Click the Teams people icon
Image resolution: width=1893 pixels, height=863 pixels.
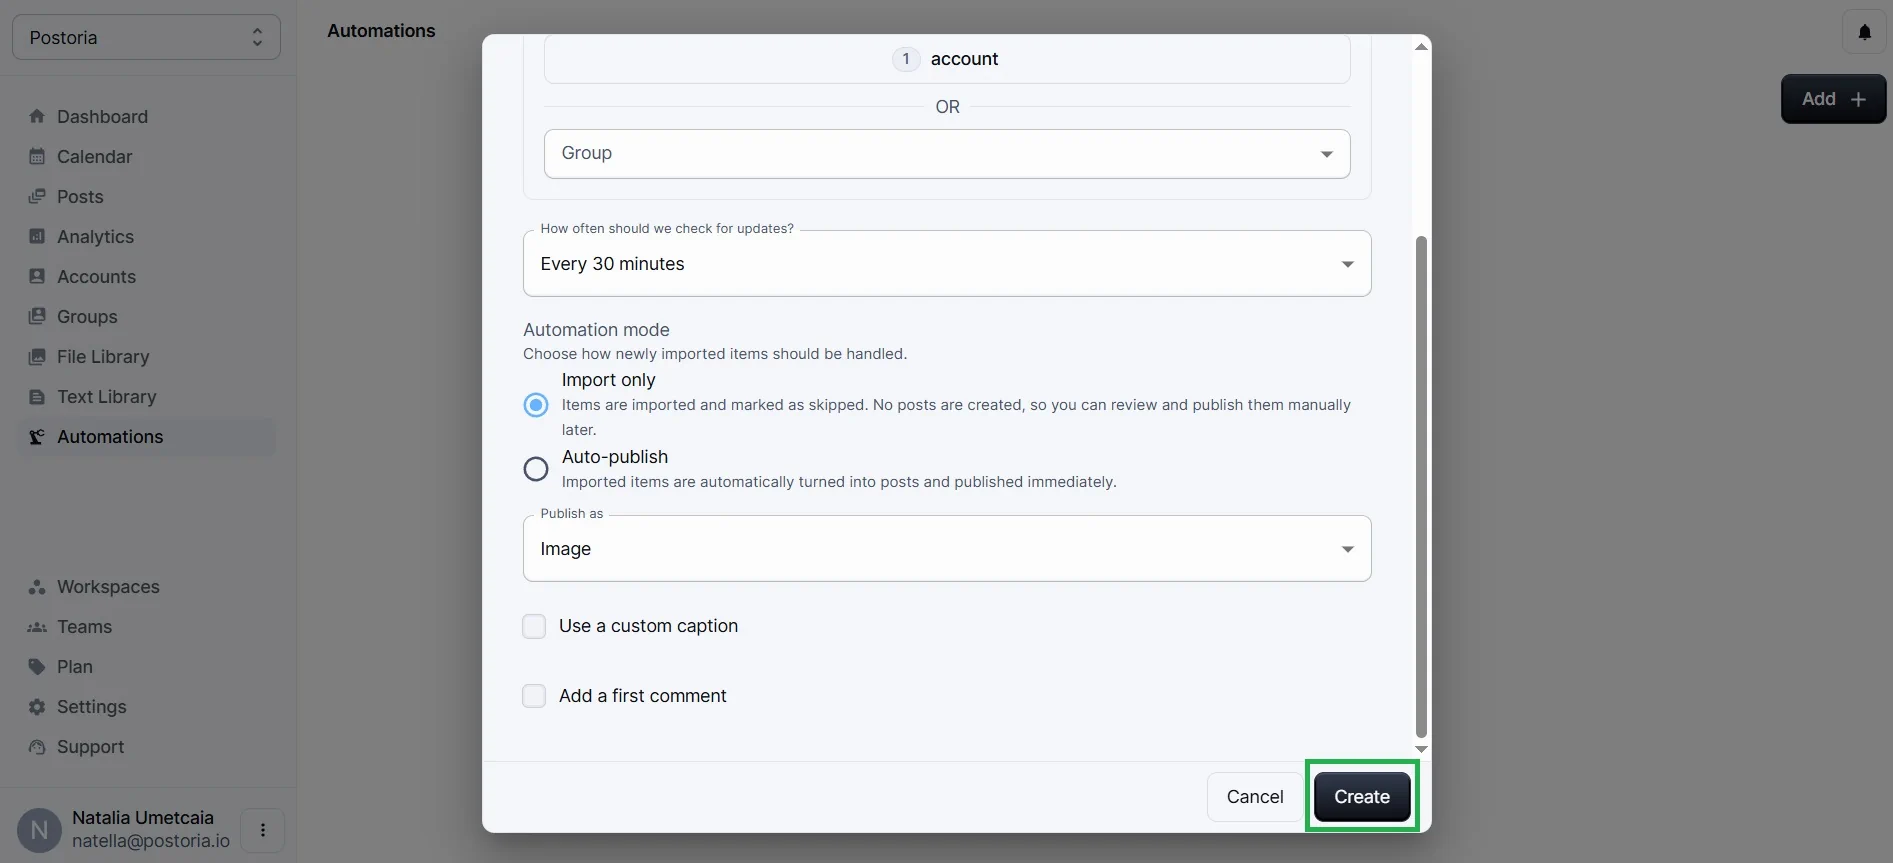point(37,626)
